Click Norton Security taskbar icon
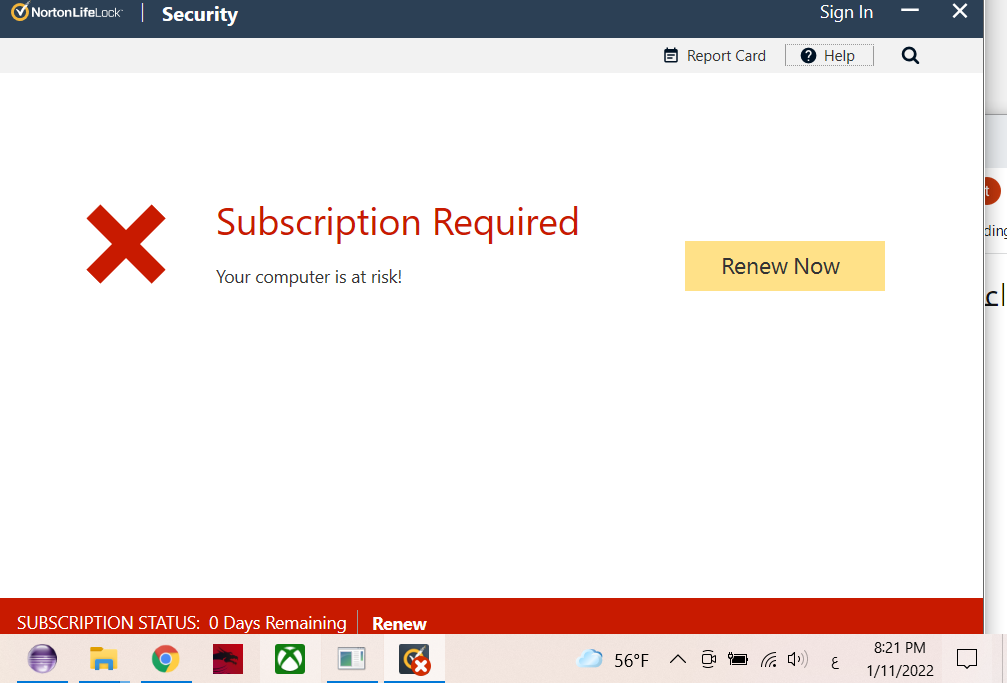Screen dimensions: 1007x683 point(414,659)
